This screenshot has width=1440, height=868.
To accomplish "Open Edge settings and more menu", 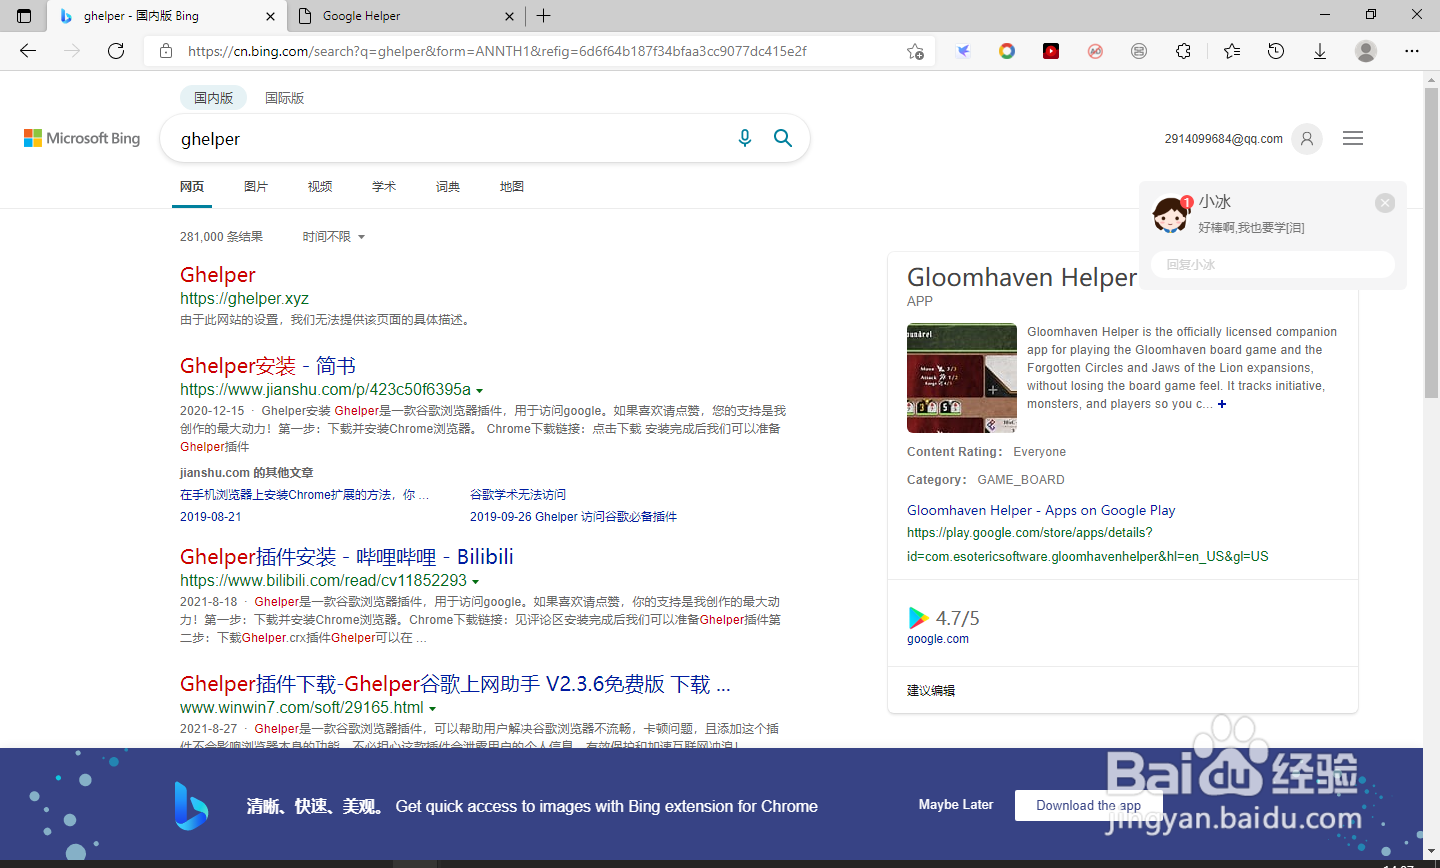I will (1412, 51).
